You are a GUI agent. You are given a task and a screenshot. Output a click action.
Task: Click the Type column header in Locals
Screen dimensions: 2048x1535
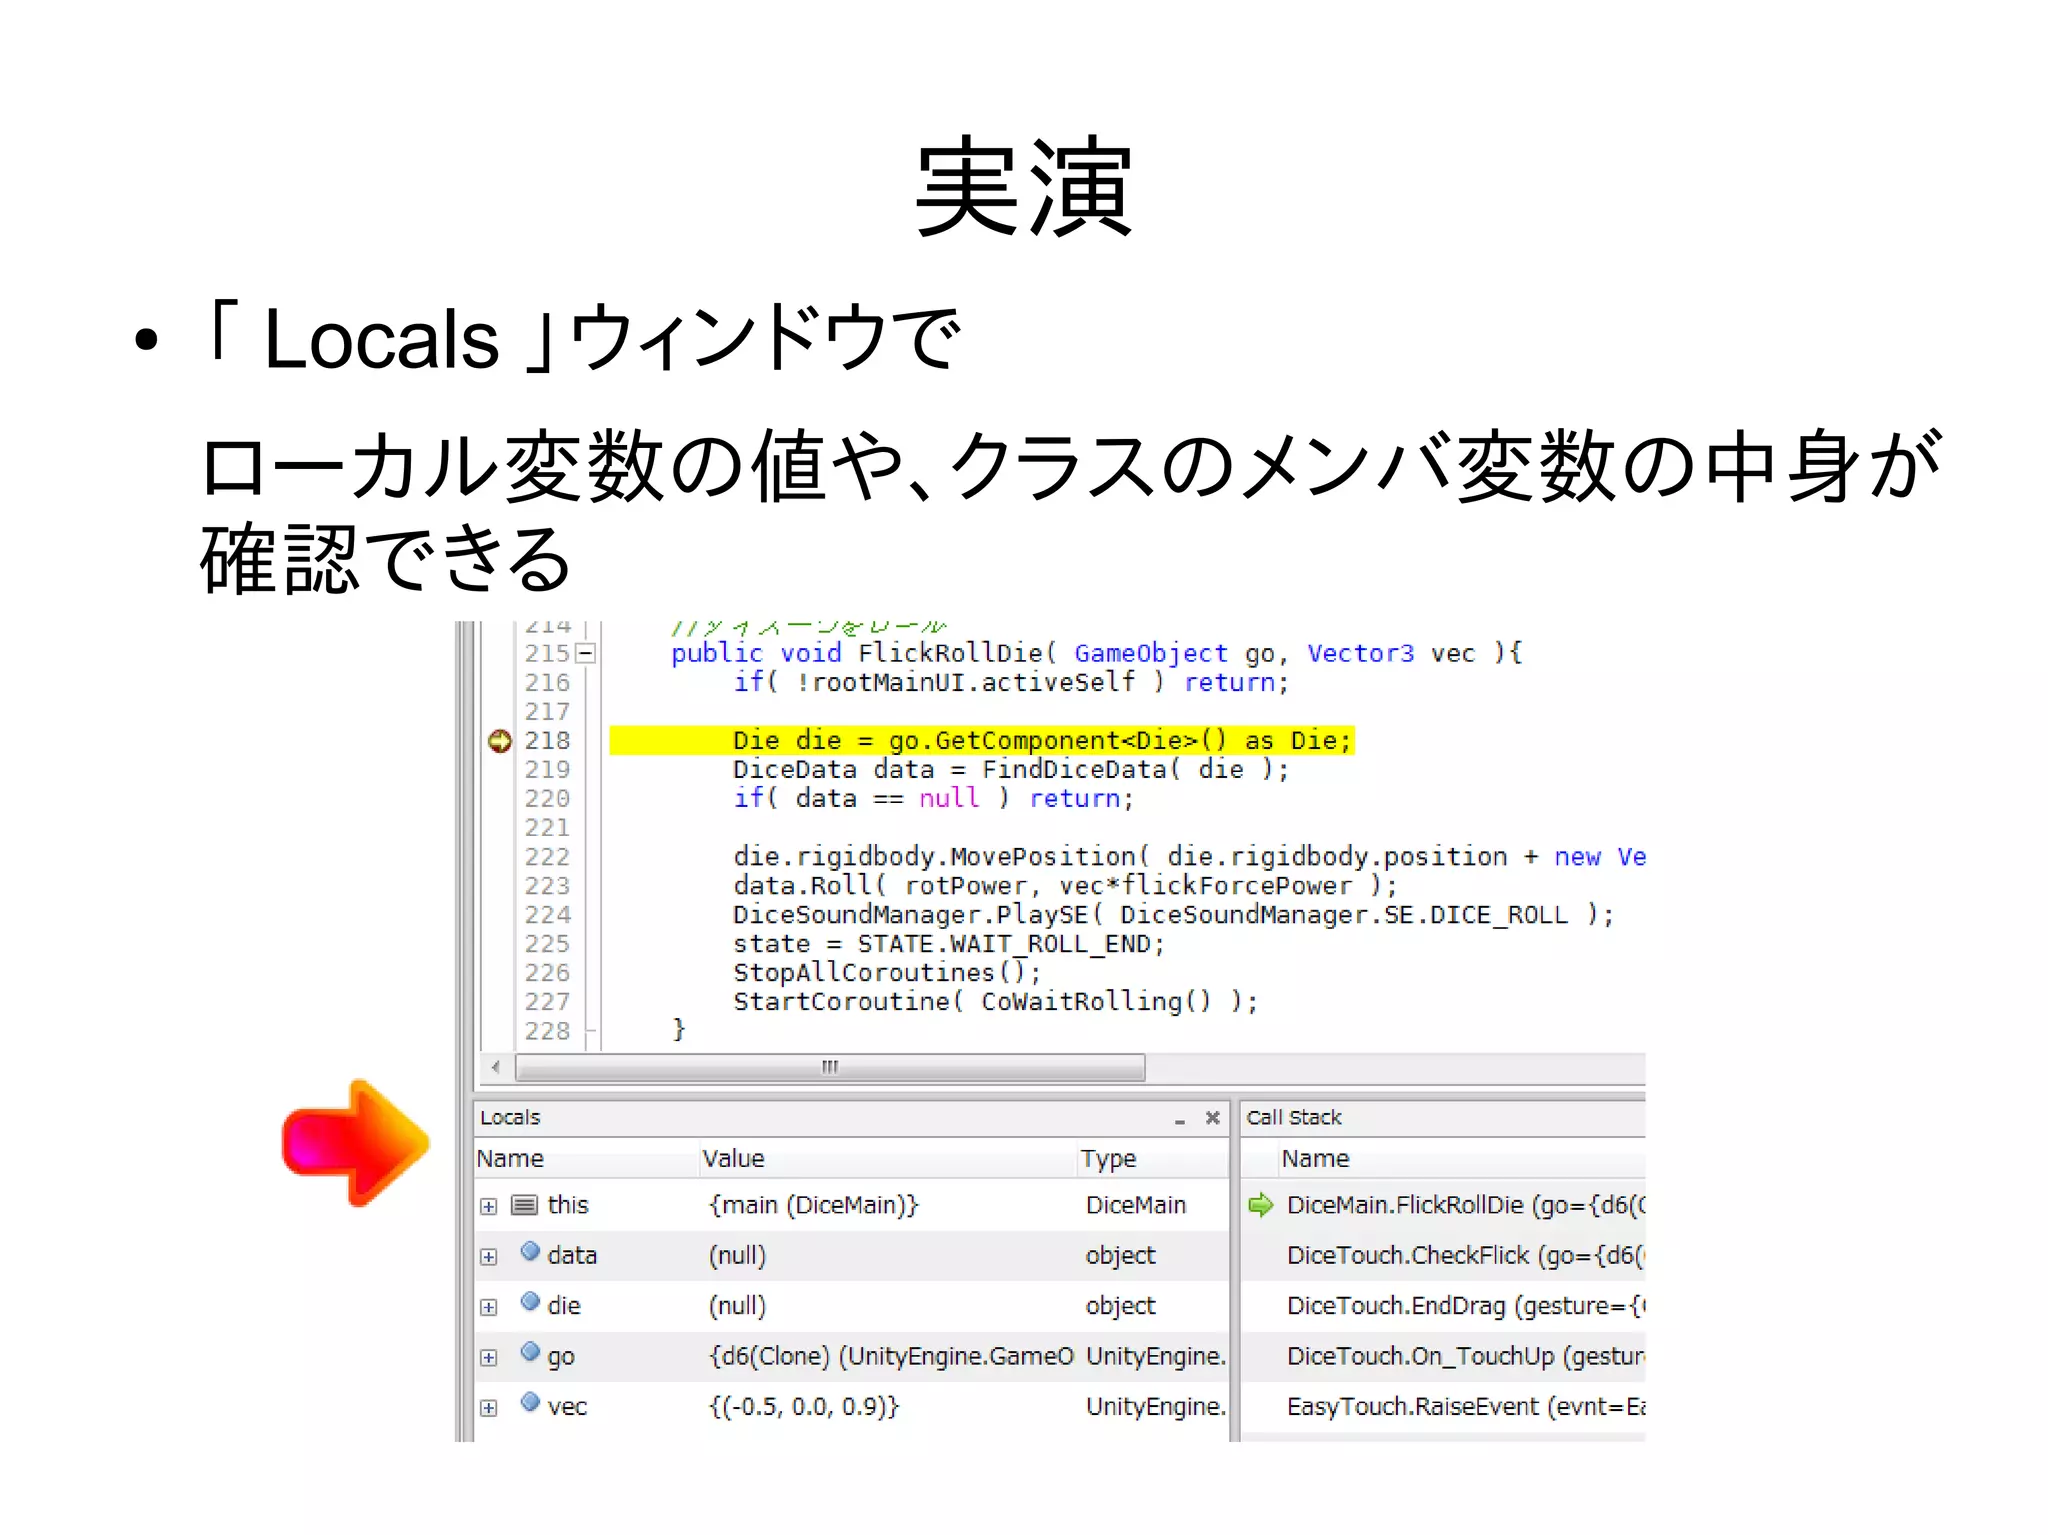click(1152, 1158)
